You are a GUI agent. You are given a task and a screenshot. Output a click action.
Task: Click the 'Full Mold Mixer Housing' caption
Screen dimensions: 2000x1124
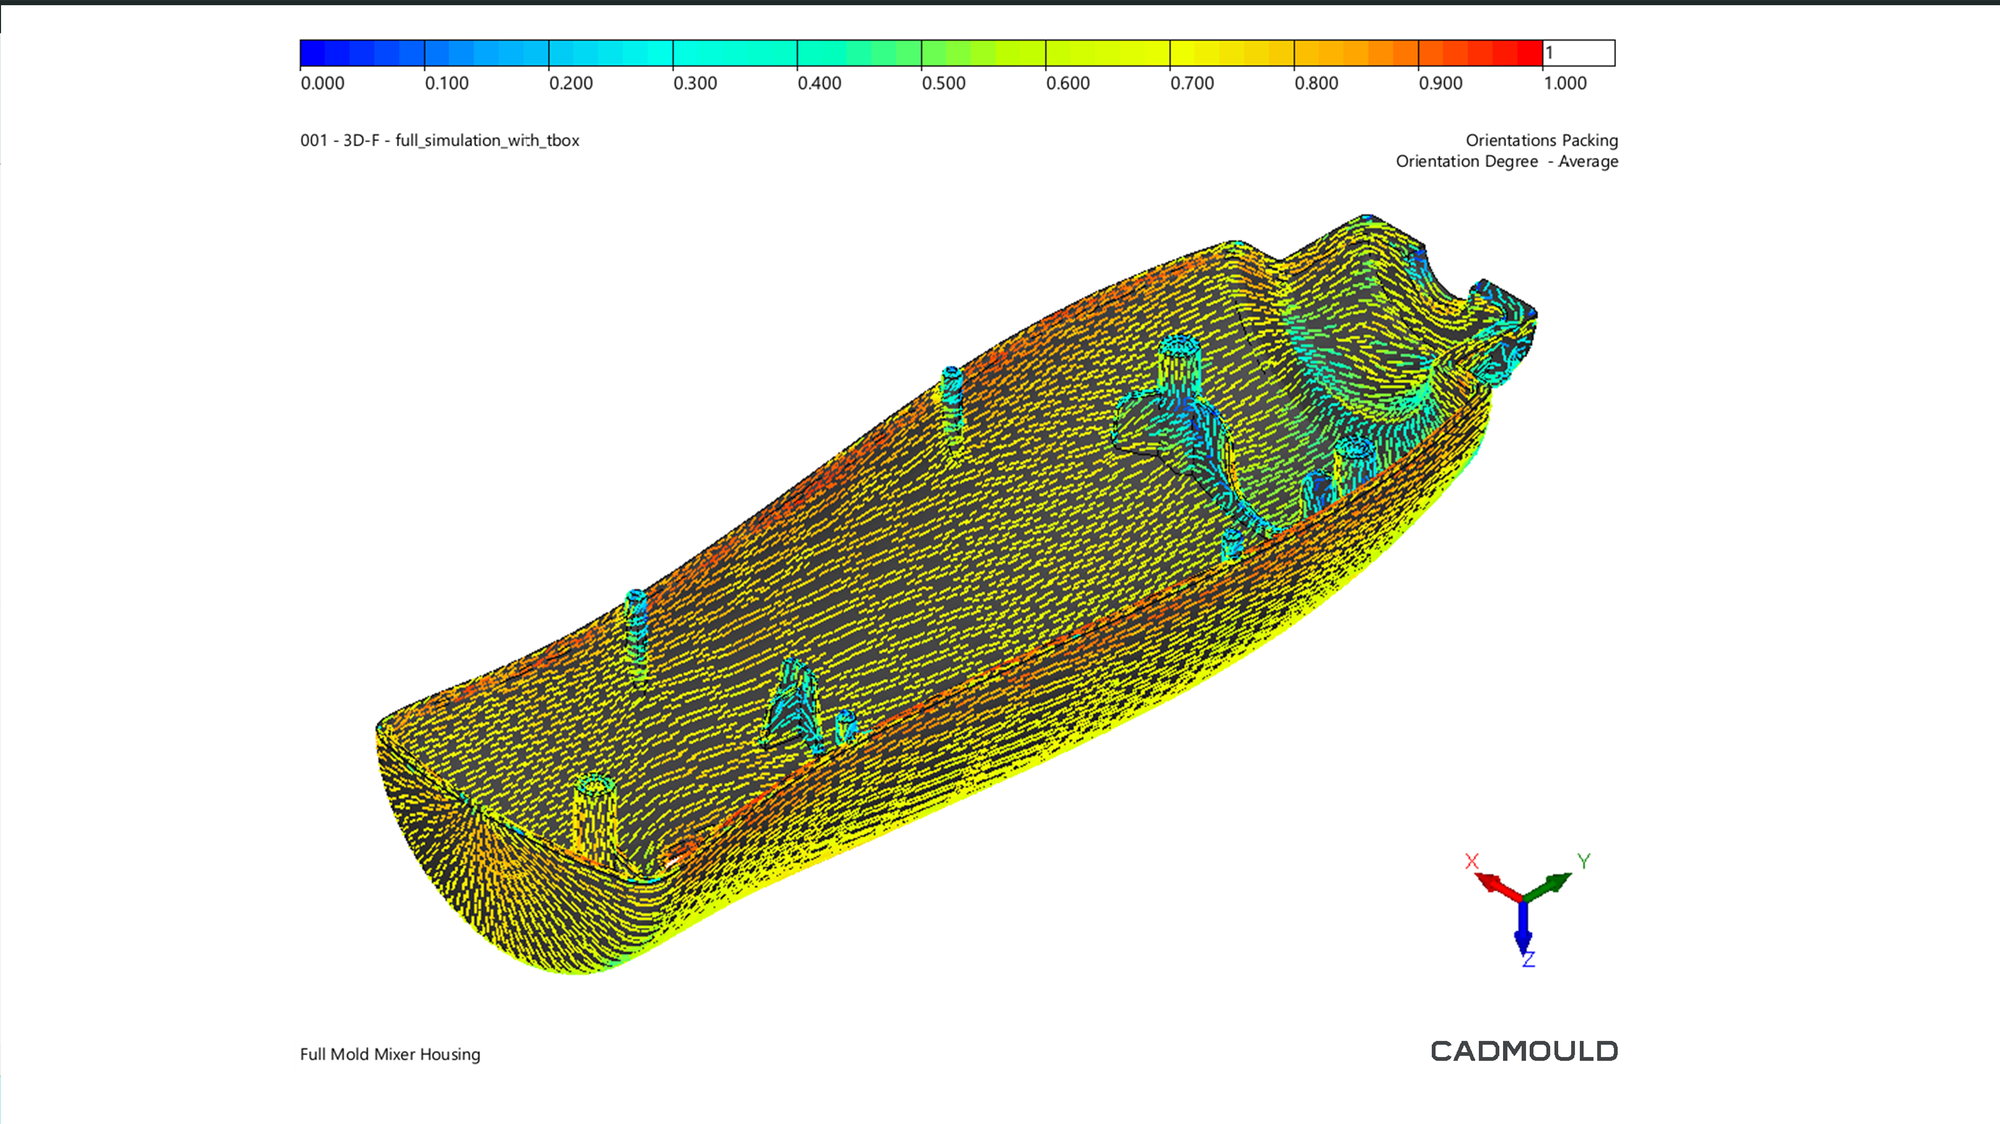390,1054
